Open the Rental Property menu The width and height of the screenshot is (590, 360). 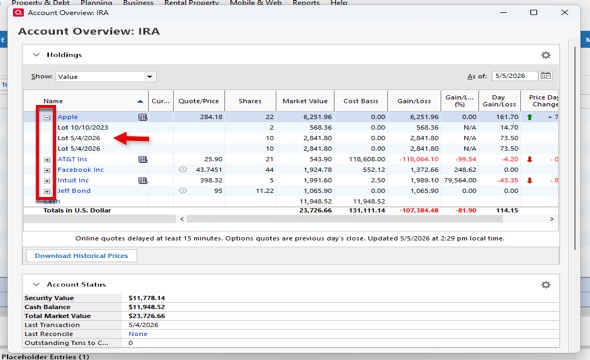(x=192, y=3)
